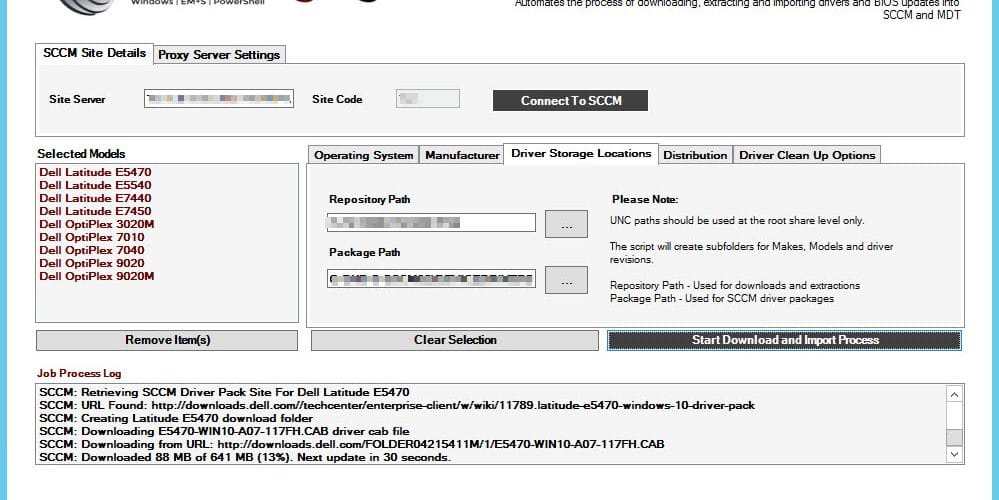Click 'Downloading E5470-WIN10-A07-117FH.CAB driver cab file' line
Screen dimensions: 999x500
point(224,431)
